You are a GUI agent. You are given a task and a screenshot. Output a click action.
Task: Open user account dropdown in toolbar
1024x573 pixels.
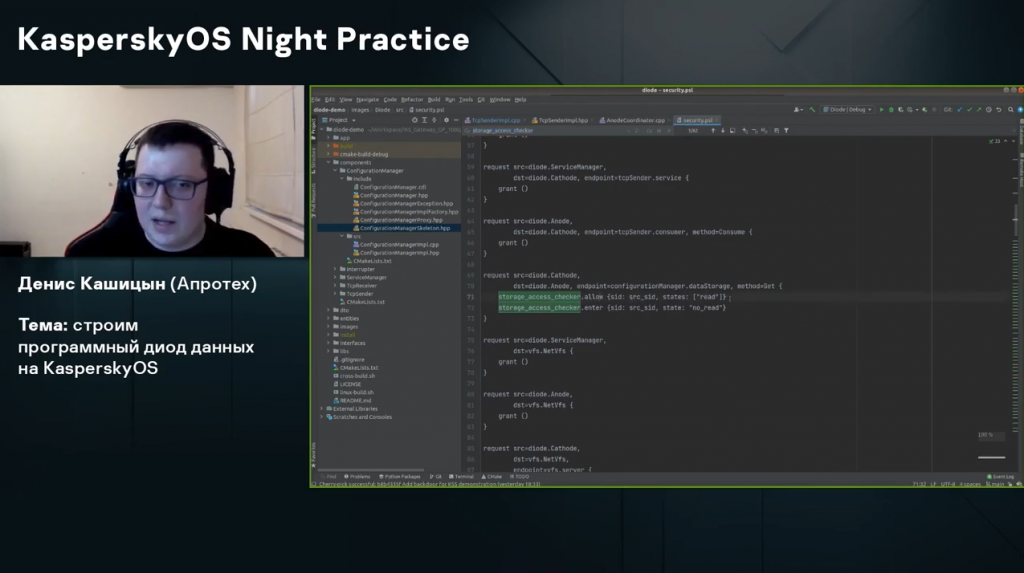pos(798,110)
